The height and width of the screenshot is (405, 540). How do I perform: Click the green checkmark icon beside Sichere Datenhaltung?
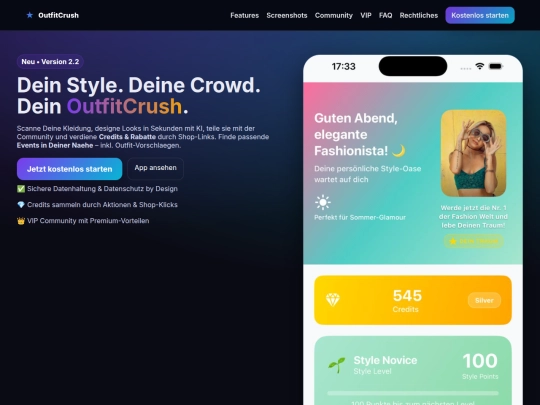point(21,189)
